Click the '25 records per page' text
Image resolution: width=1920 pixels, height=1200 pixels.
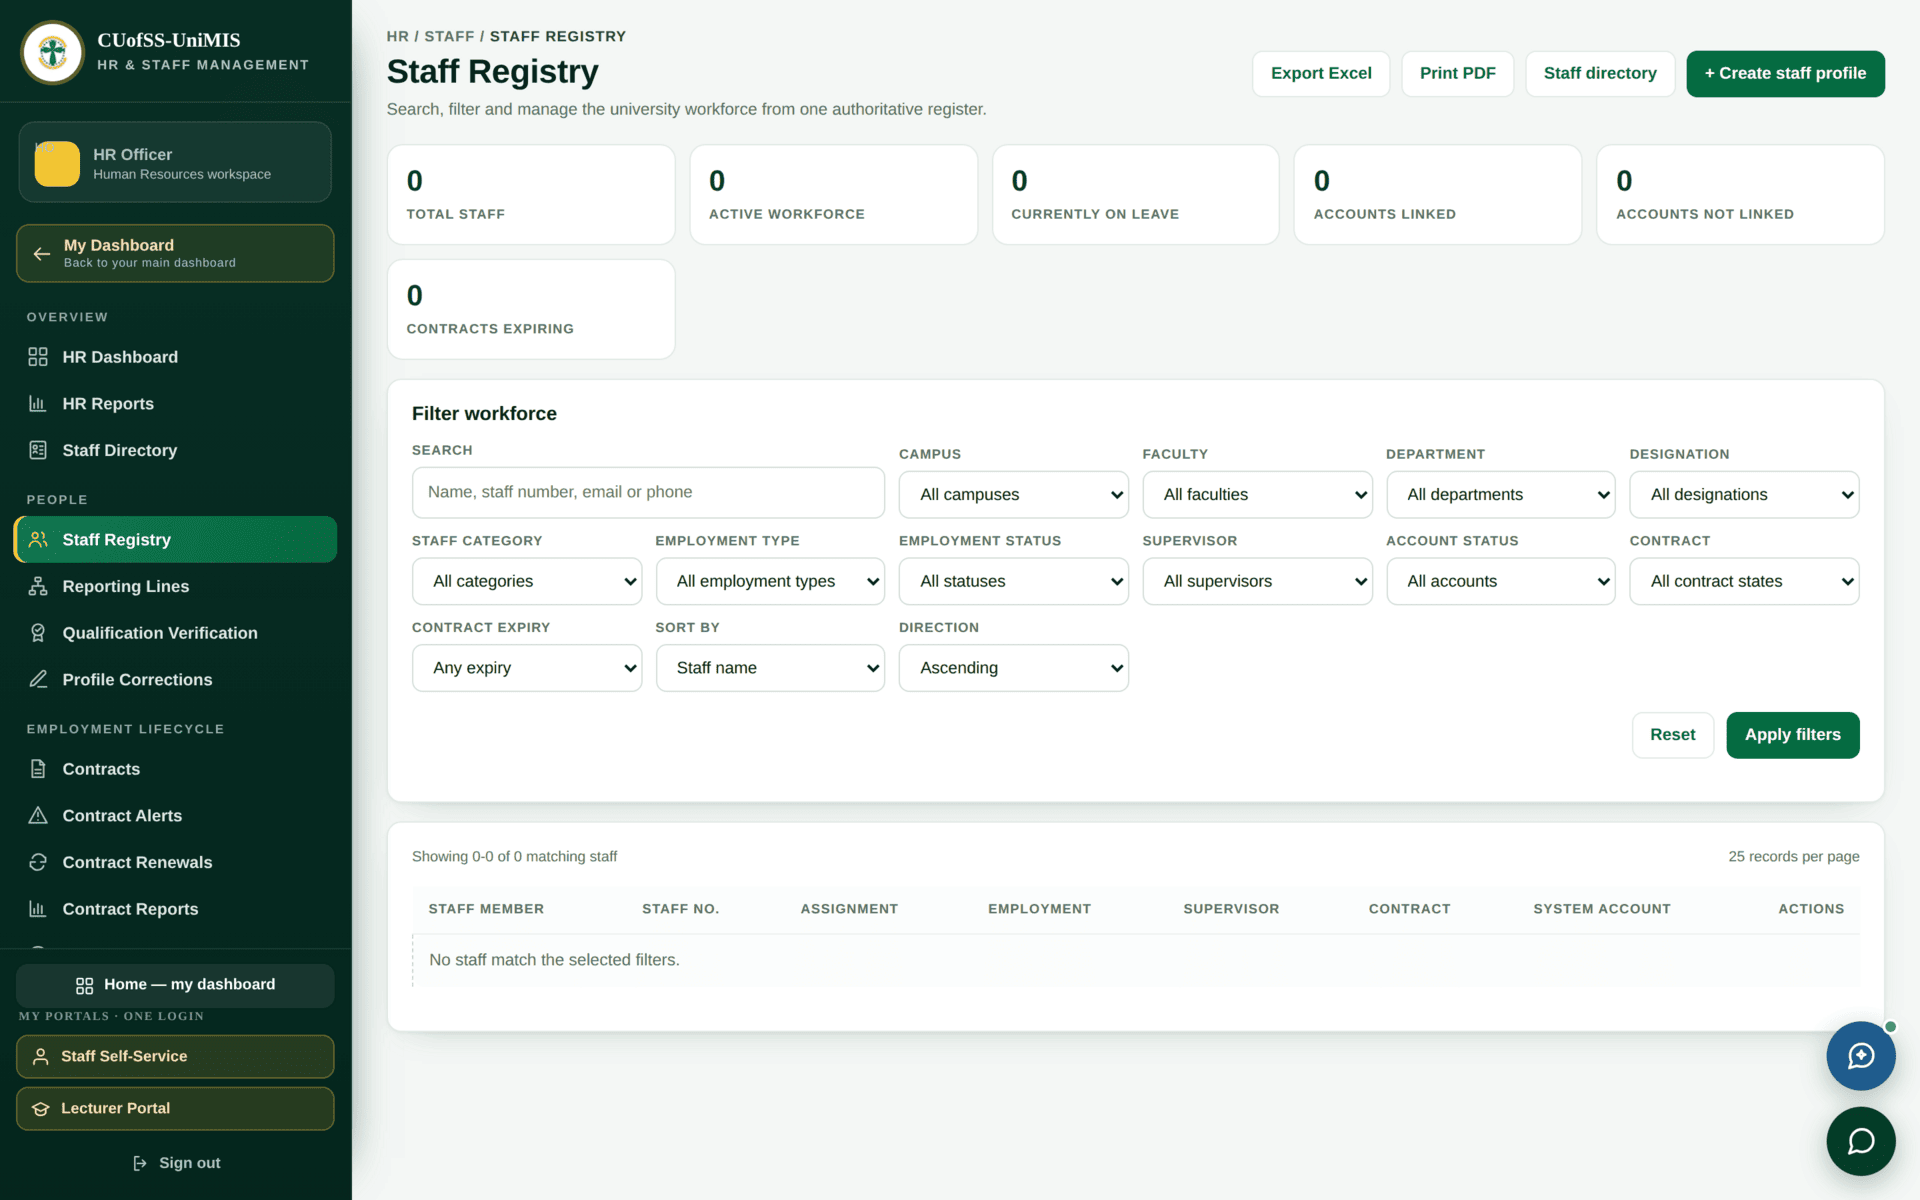click(1793, 857)
